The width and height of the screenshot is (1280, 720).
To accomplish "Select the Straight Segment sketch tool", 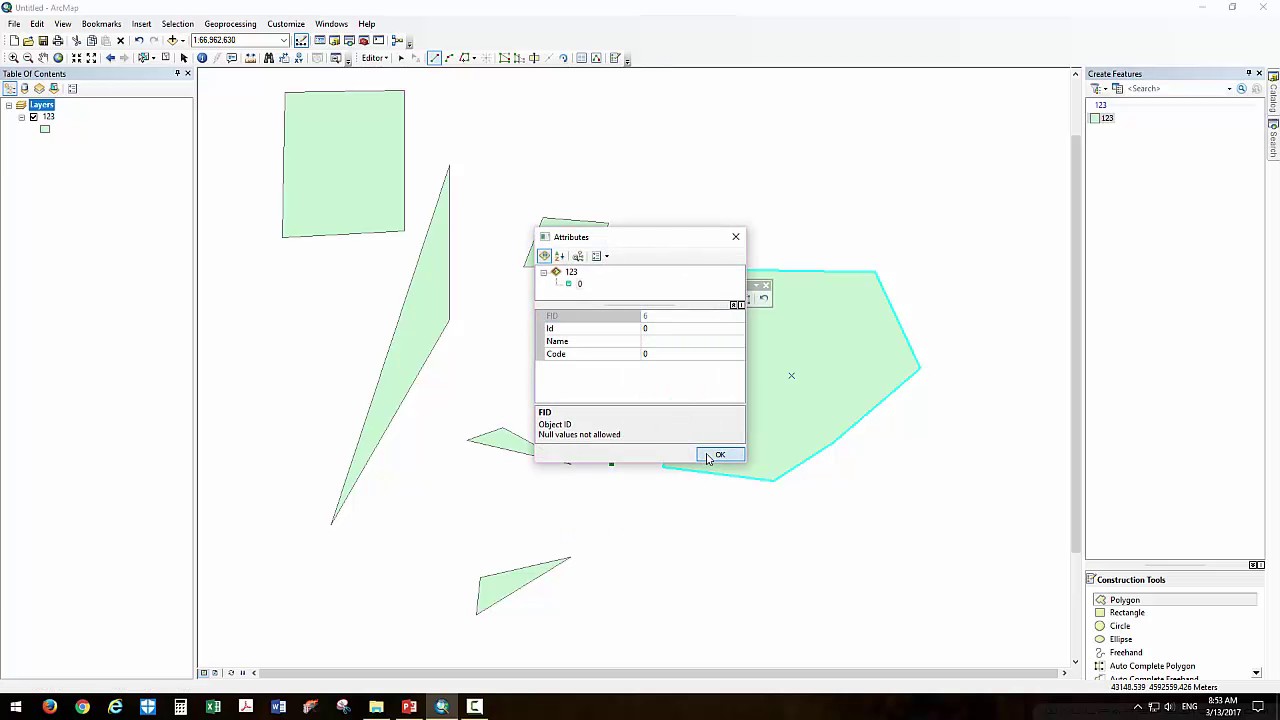I will click(434, 58).
